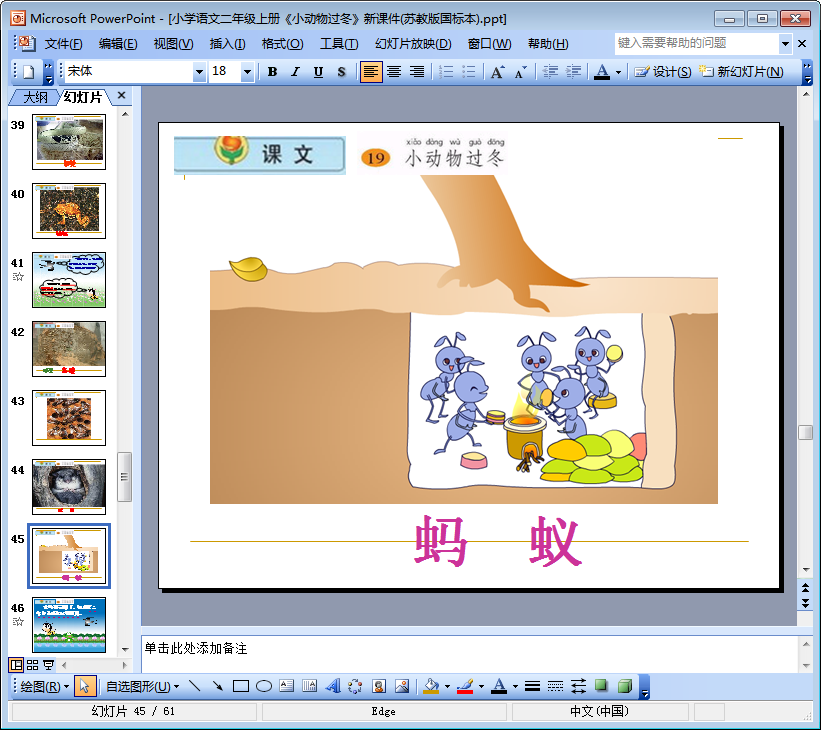821x730 pixels.
Task: Switch to Slide Sorter view icon
Action: (x=32, y=665)
